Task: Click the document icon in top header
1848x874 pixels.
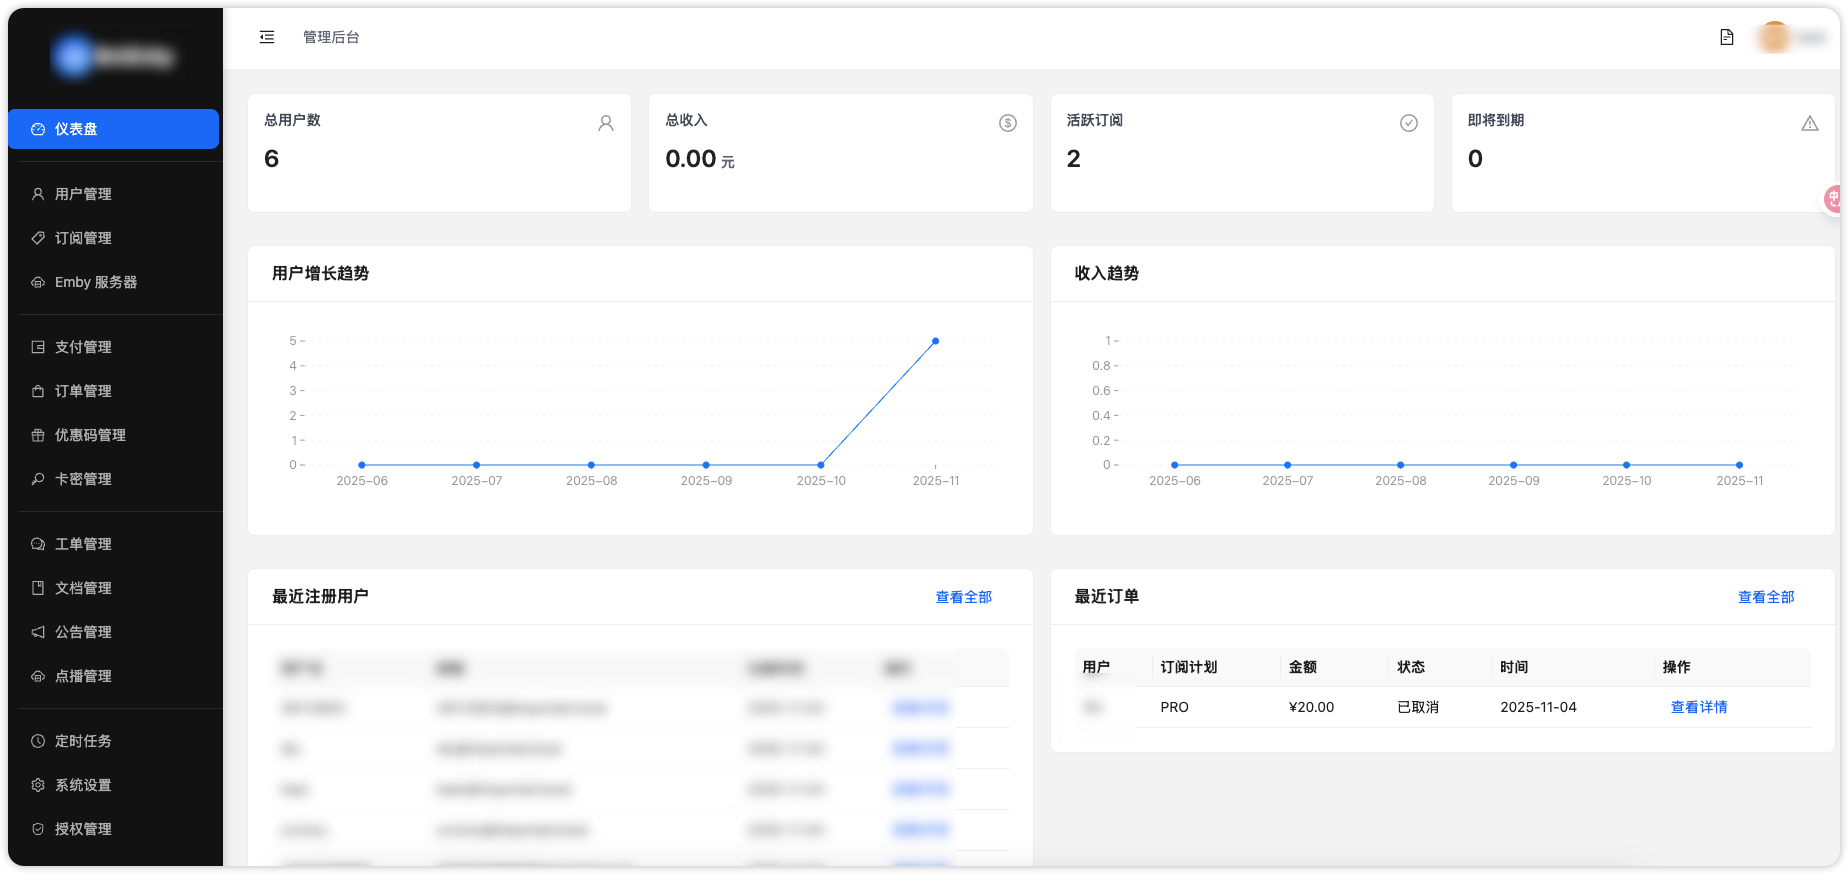Action: tap(1726, 37)
